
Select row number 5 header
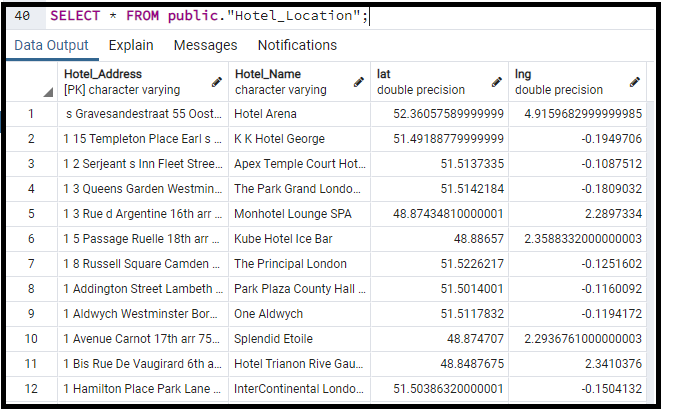[31, 214]
